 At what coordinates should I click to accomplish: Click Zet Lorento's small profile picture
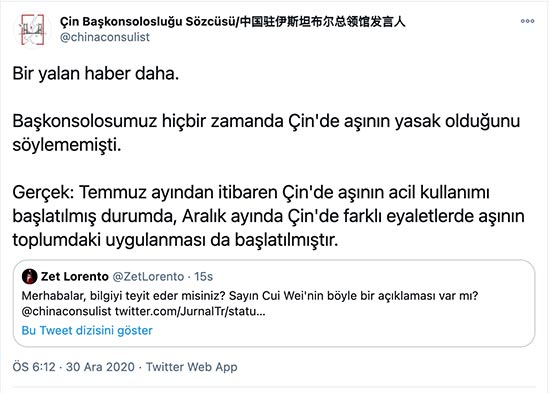[x=29, y=277]
